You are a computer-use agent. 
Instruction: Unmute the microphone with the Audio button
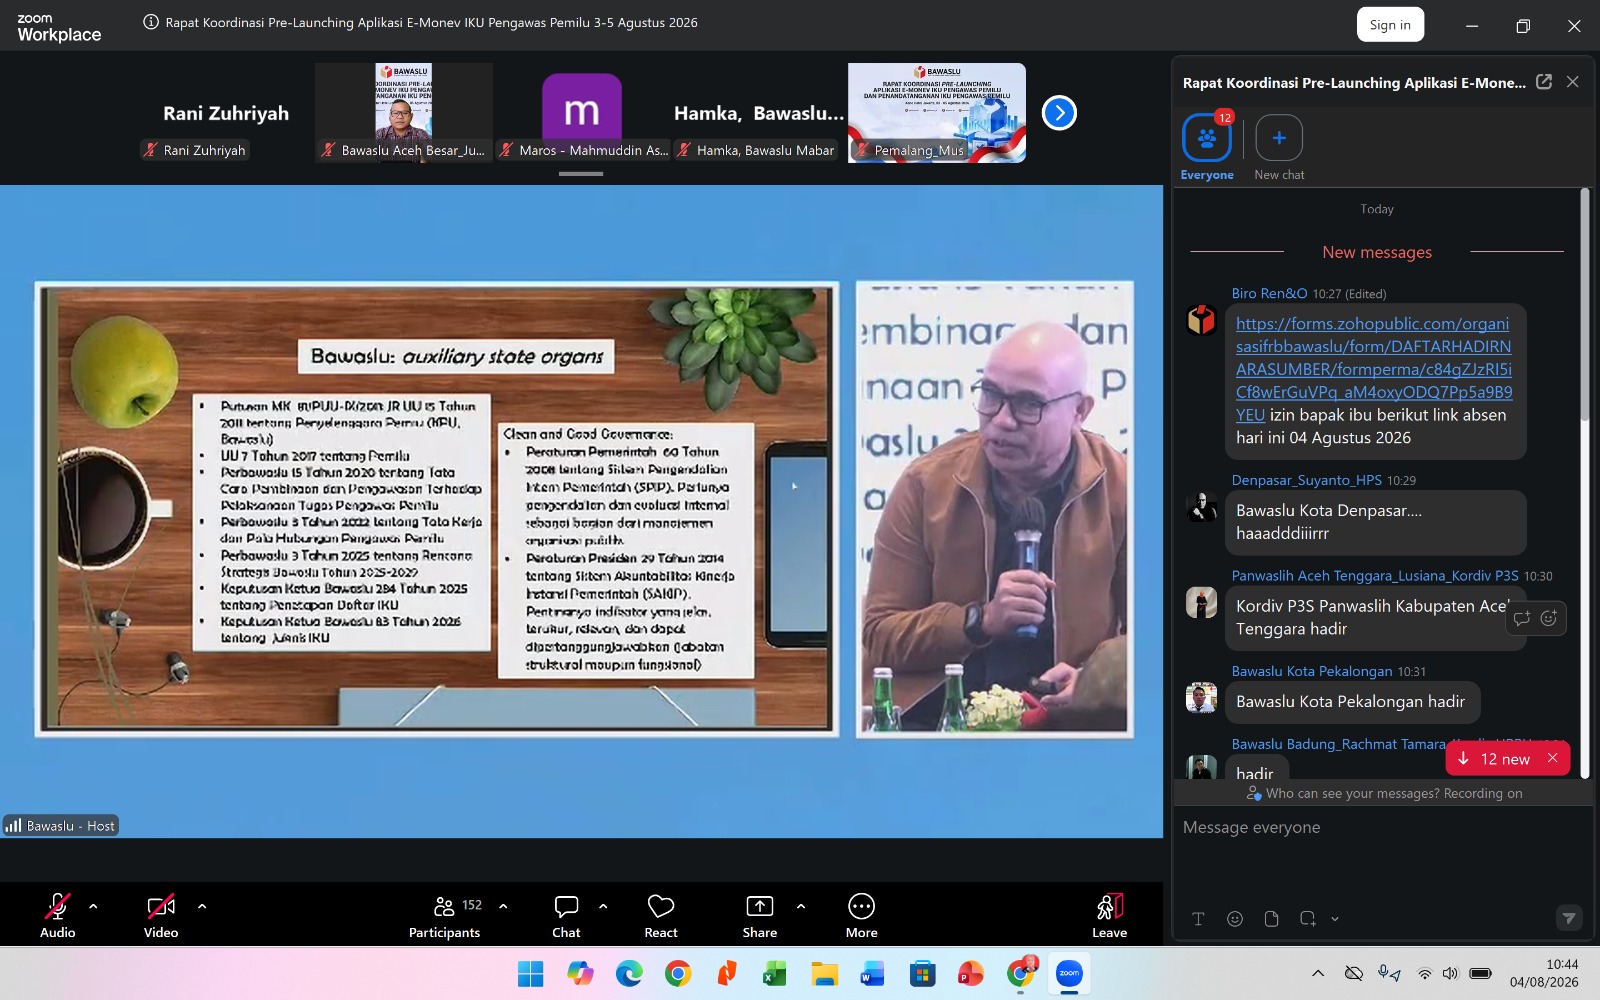[x=58, y=915]
